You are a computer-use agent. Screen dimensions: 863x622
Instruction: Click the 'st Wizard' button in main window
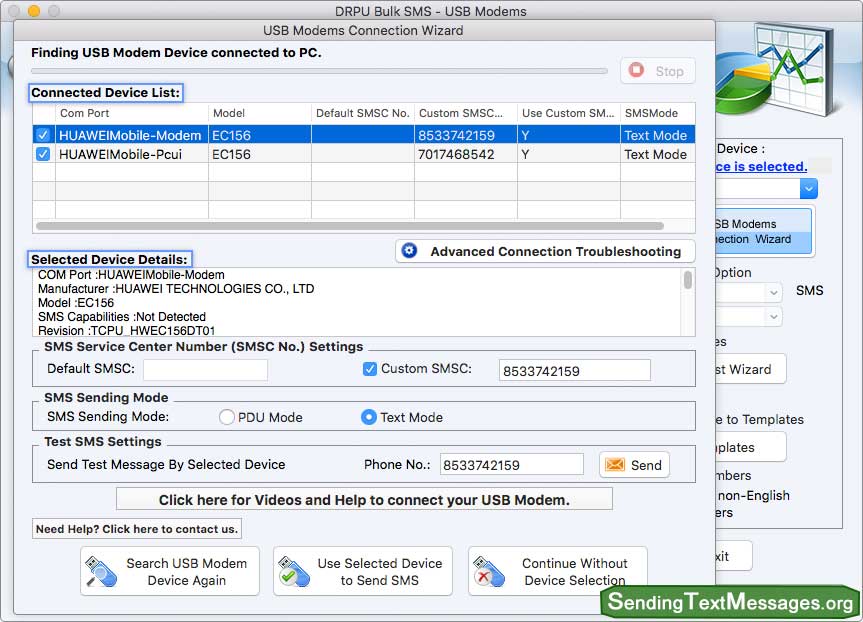click(750, 369)
